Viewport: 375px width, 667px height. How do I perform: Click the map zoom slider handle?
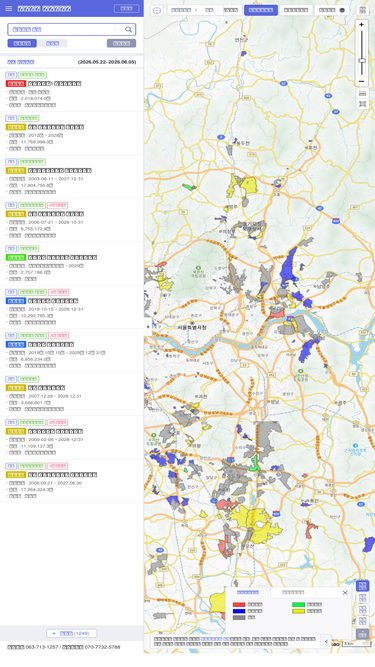coord(362,60)
